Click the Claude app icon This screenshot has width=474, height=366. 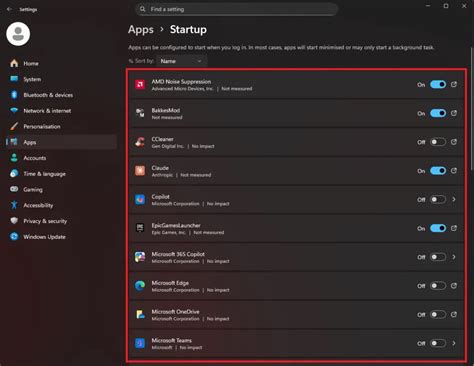coord(140,171)
